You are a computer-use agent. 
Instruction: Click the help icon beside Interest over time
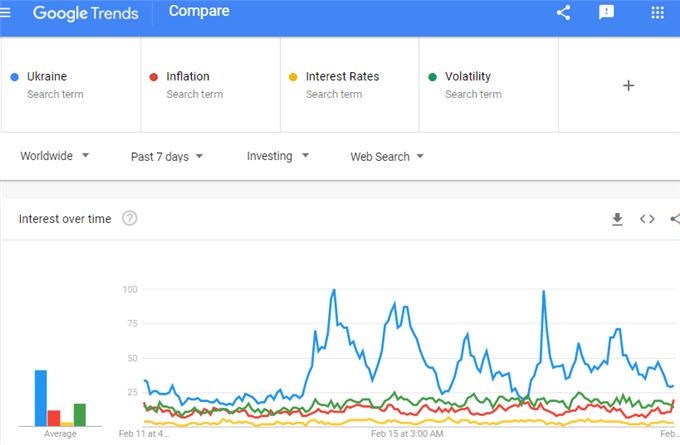[x=129, y=218]
